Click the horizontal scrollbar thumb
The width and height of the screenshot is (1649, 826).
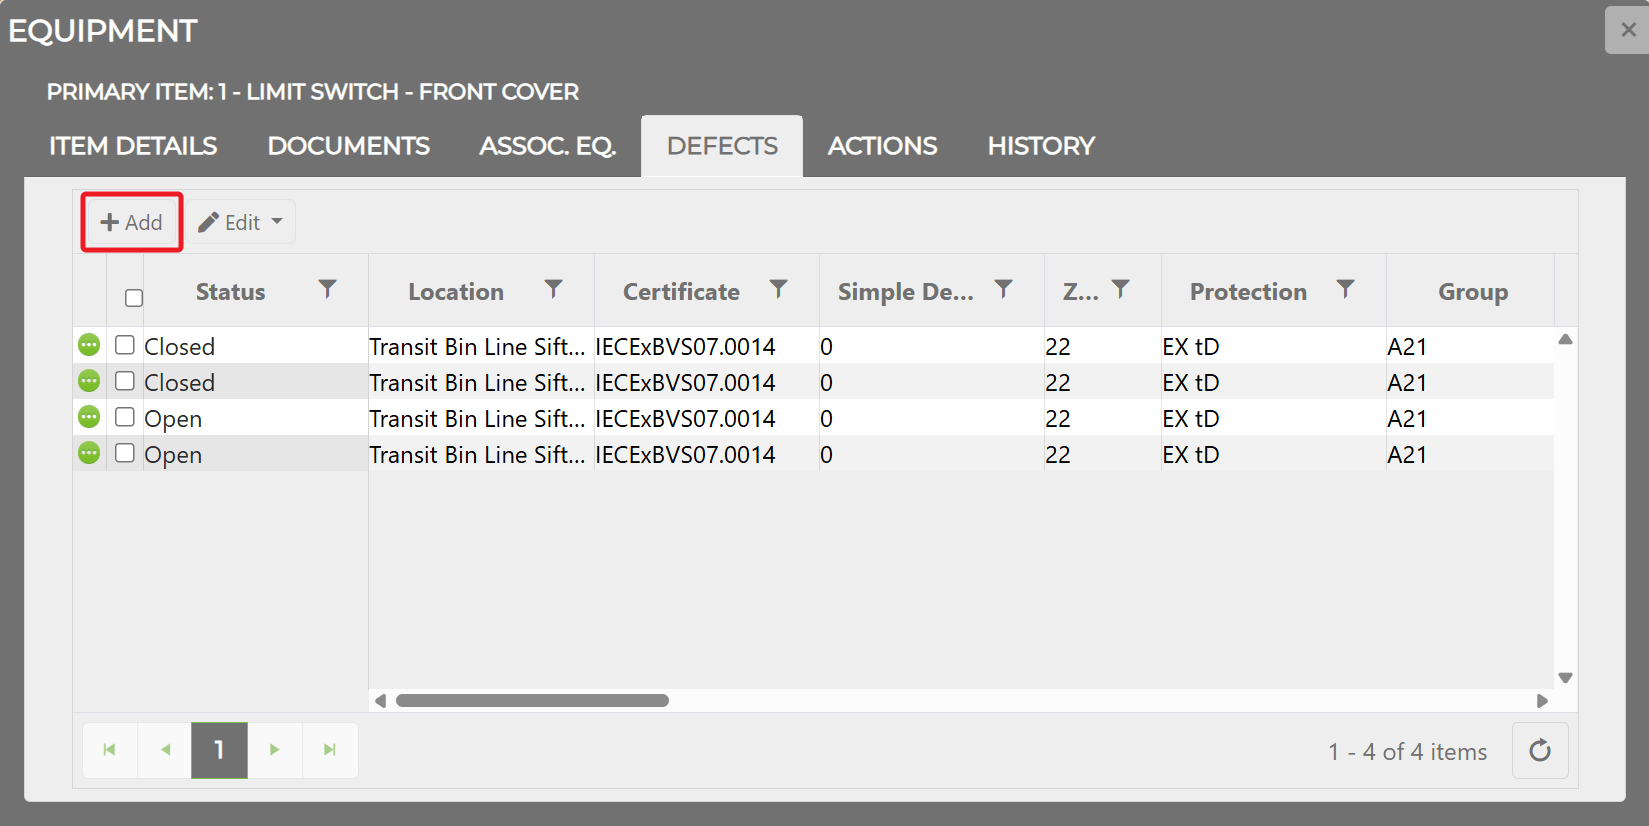click(x=532, y=700)
